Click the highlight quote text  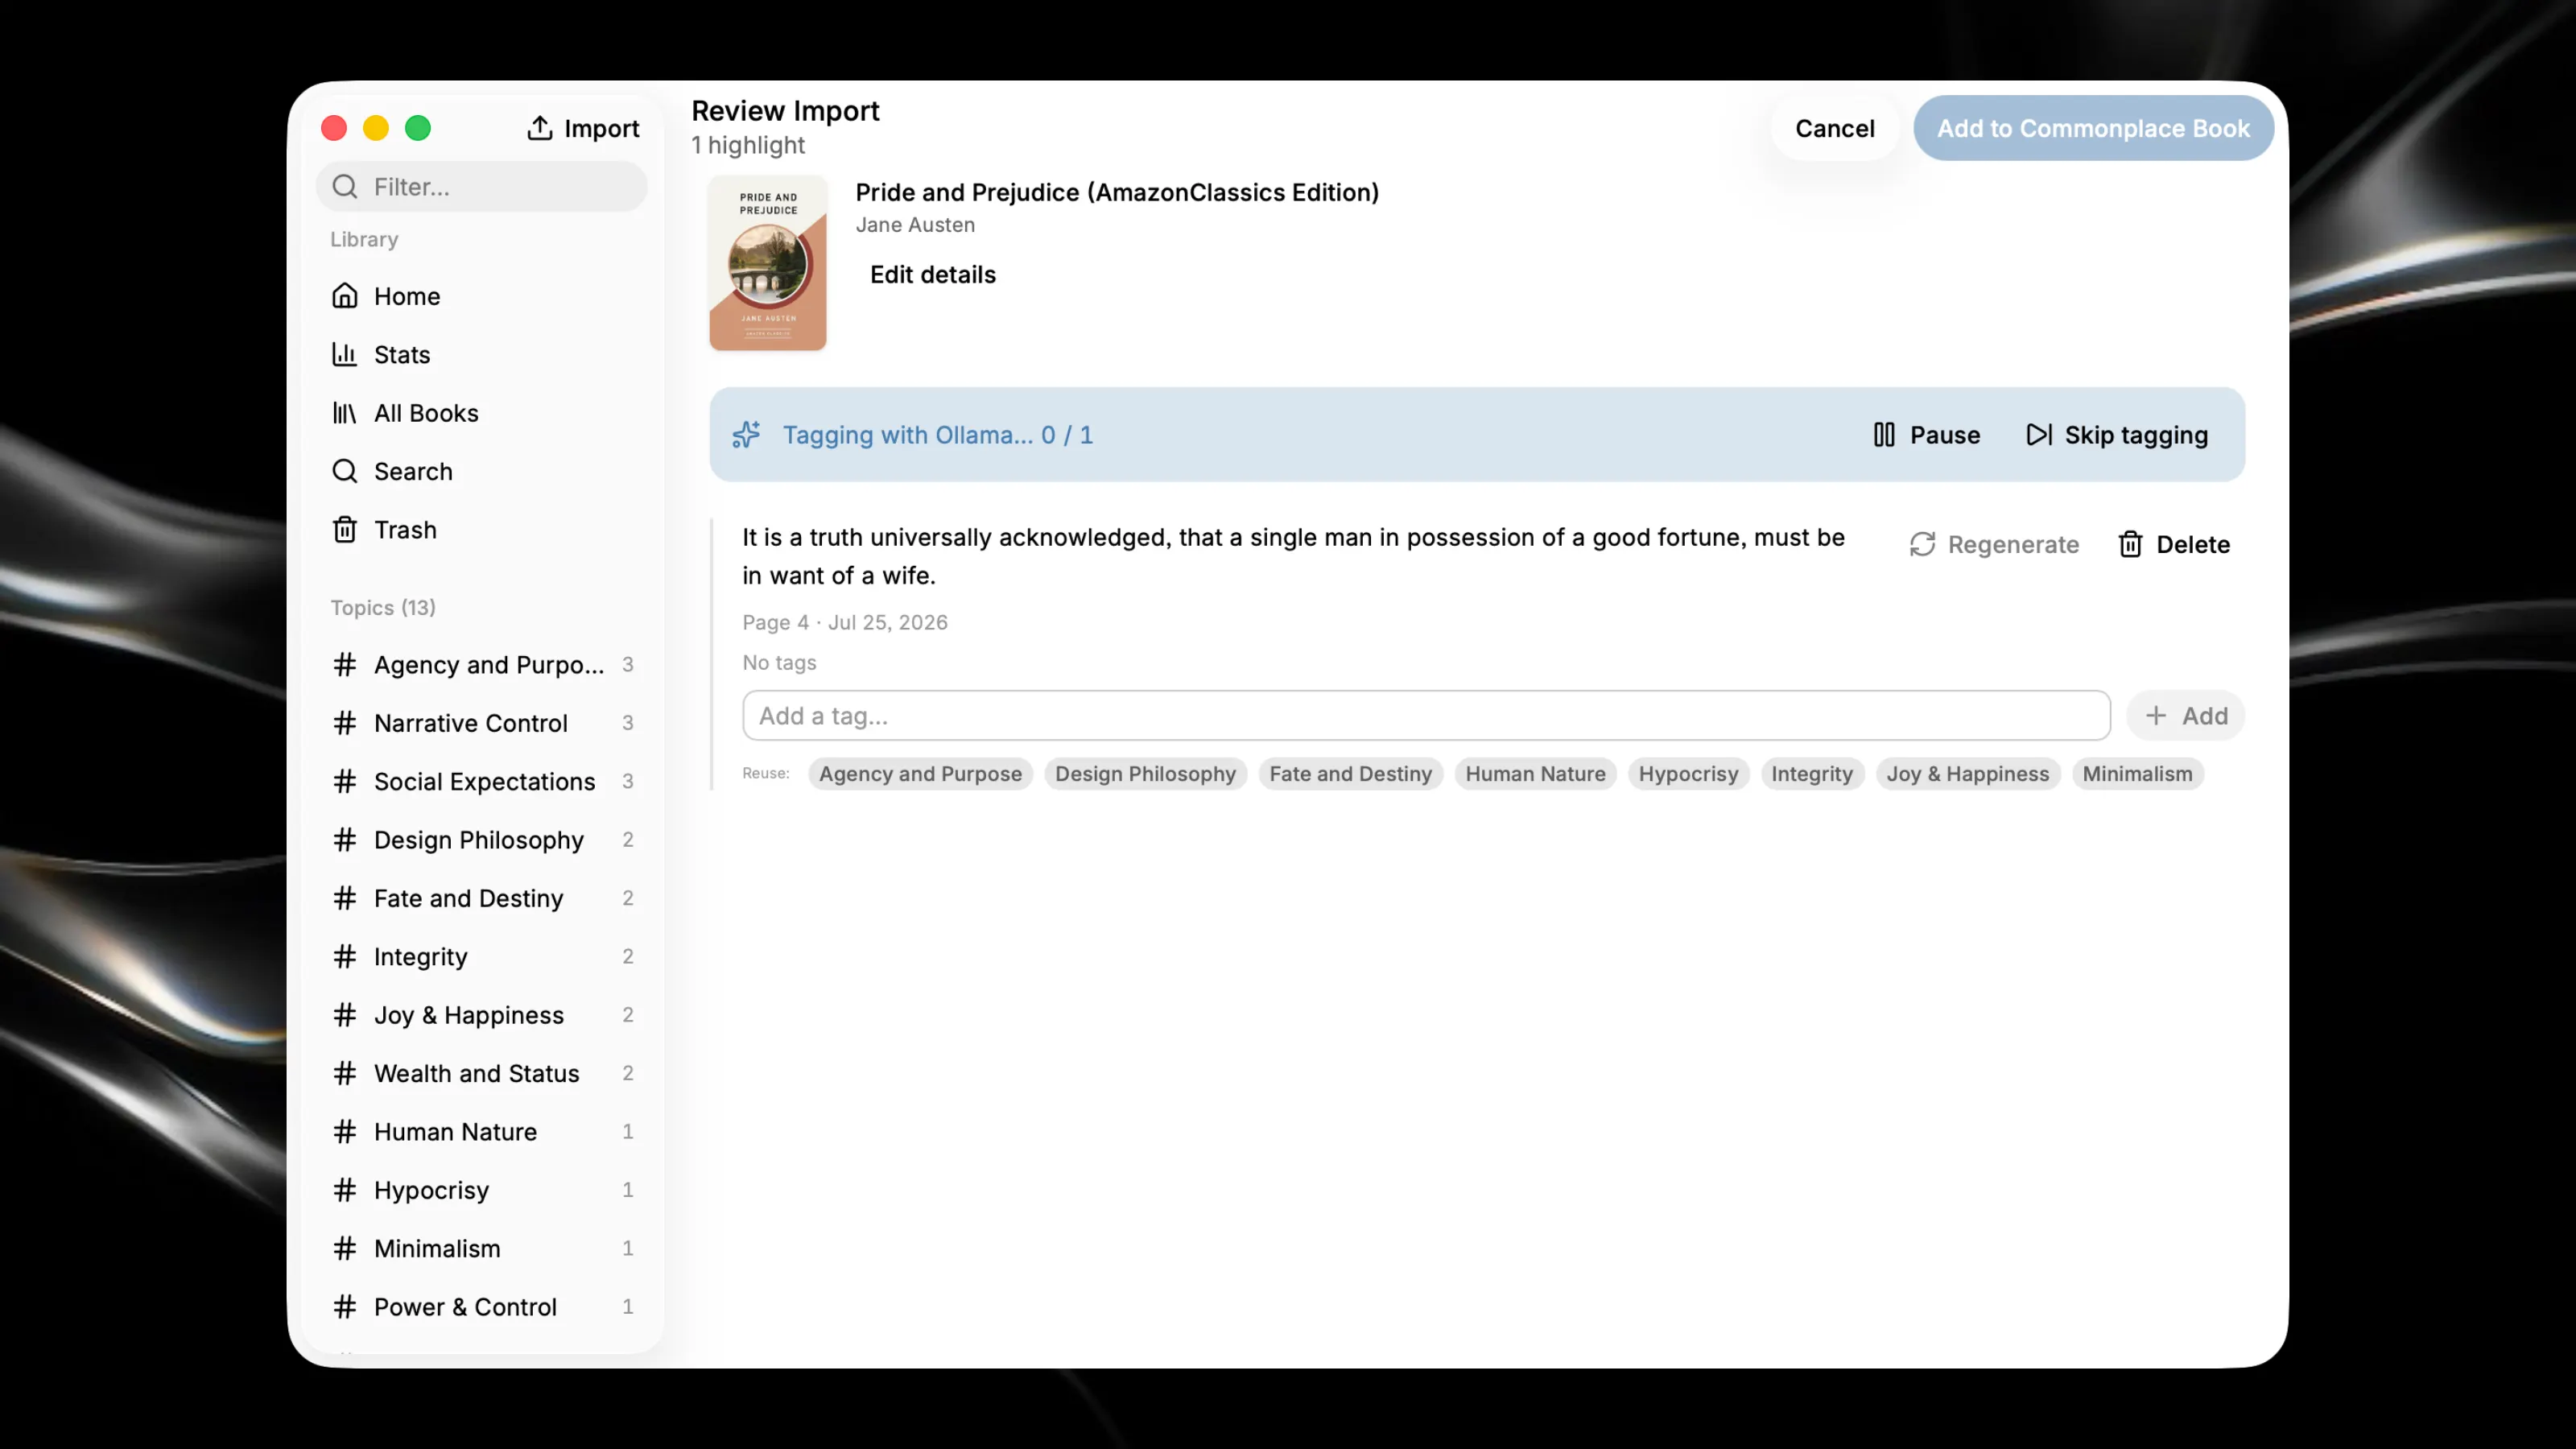[1293, 556]
